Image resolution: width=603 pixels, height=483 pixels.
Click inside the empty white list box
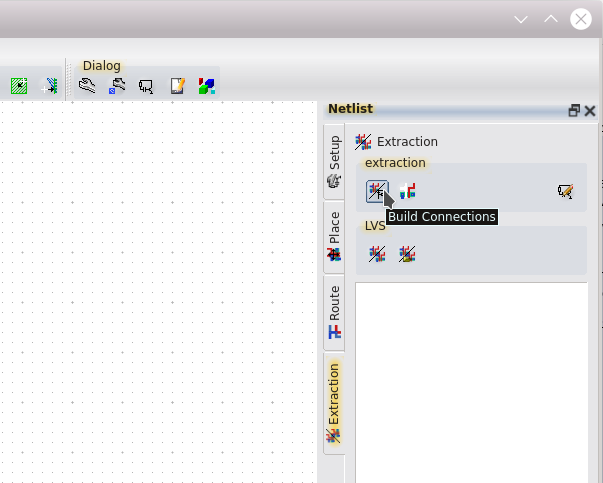(471, 383)
